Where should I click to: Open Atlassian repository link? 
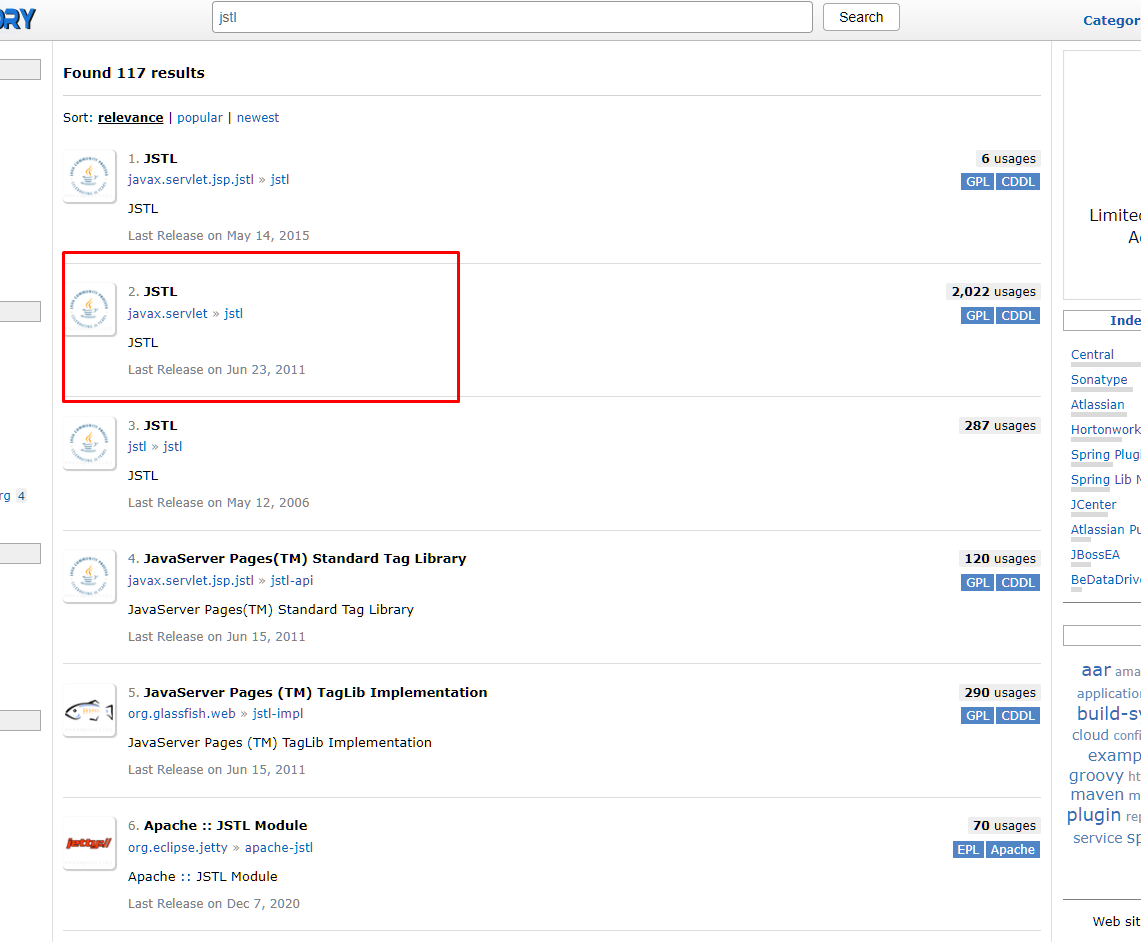1097,404
